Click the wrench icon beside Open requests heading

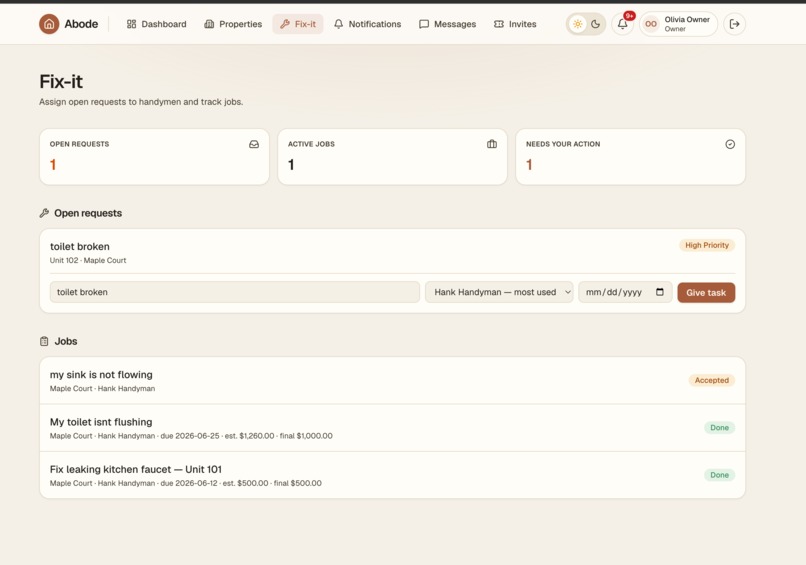click(44, 213)
